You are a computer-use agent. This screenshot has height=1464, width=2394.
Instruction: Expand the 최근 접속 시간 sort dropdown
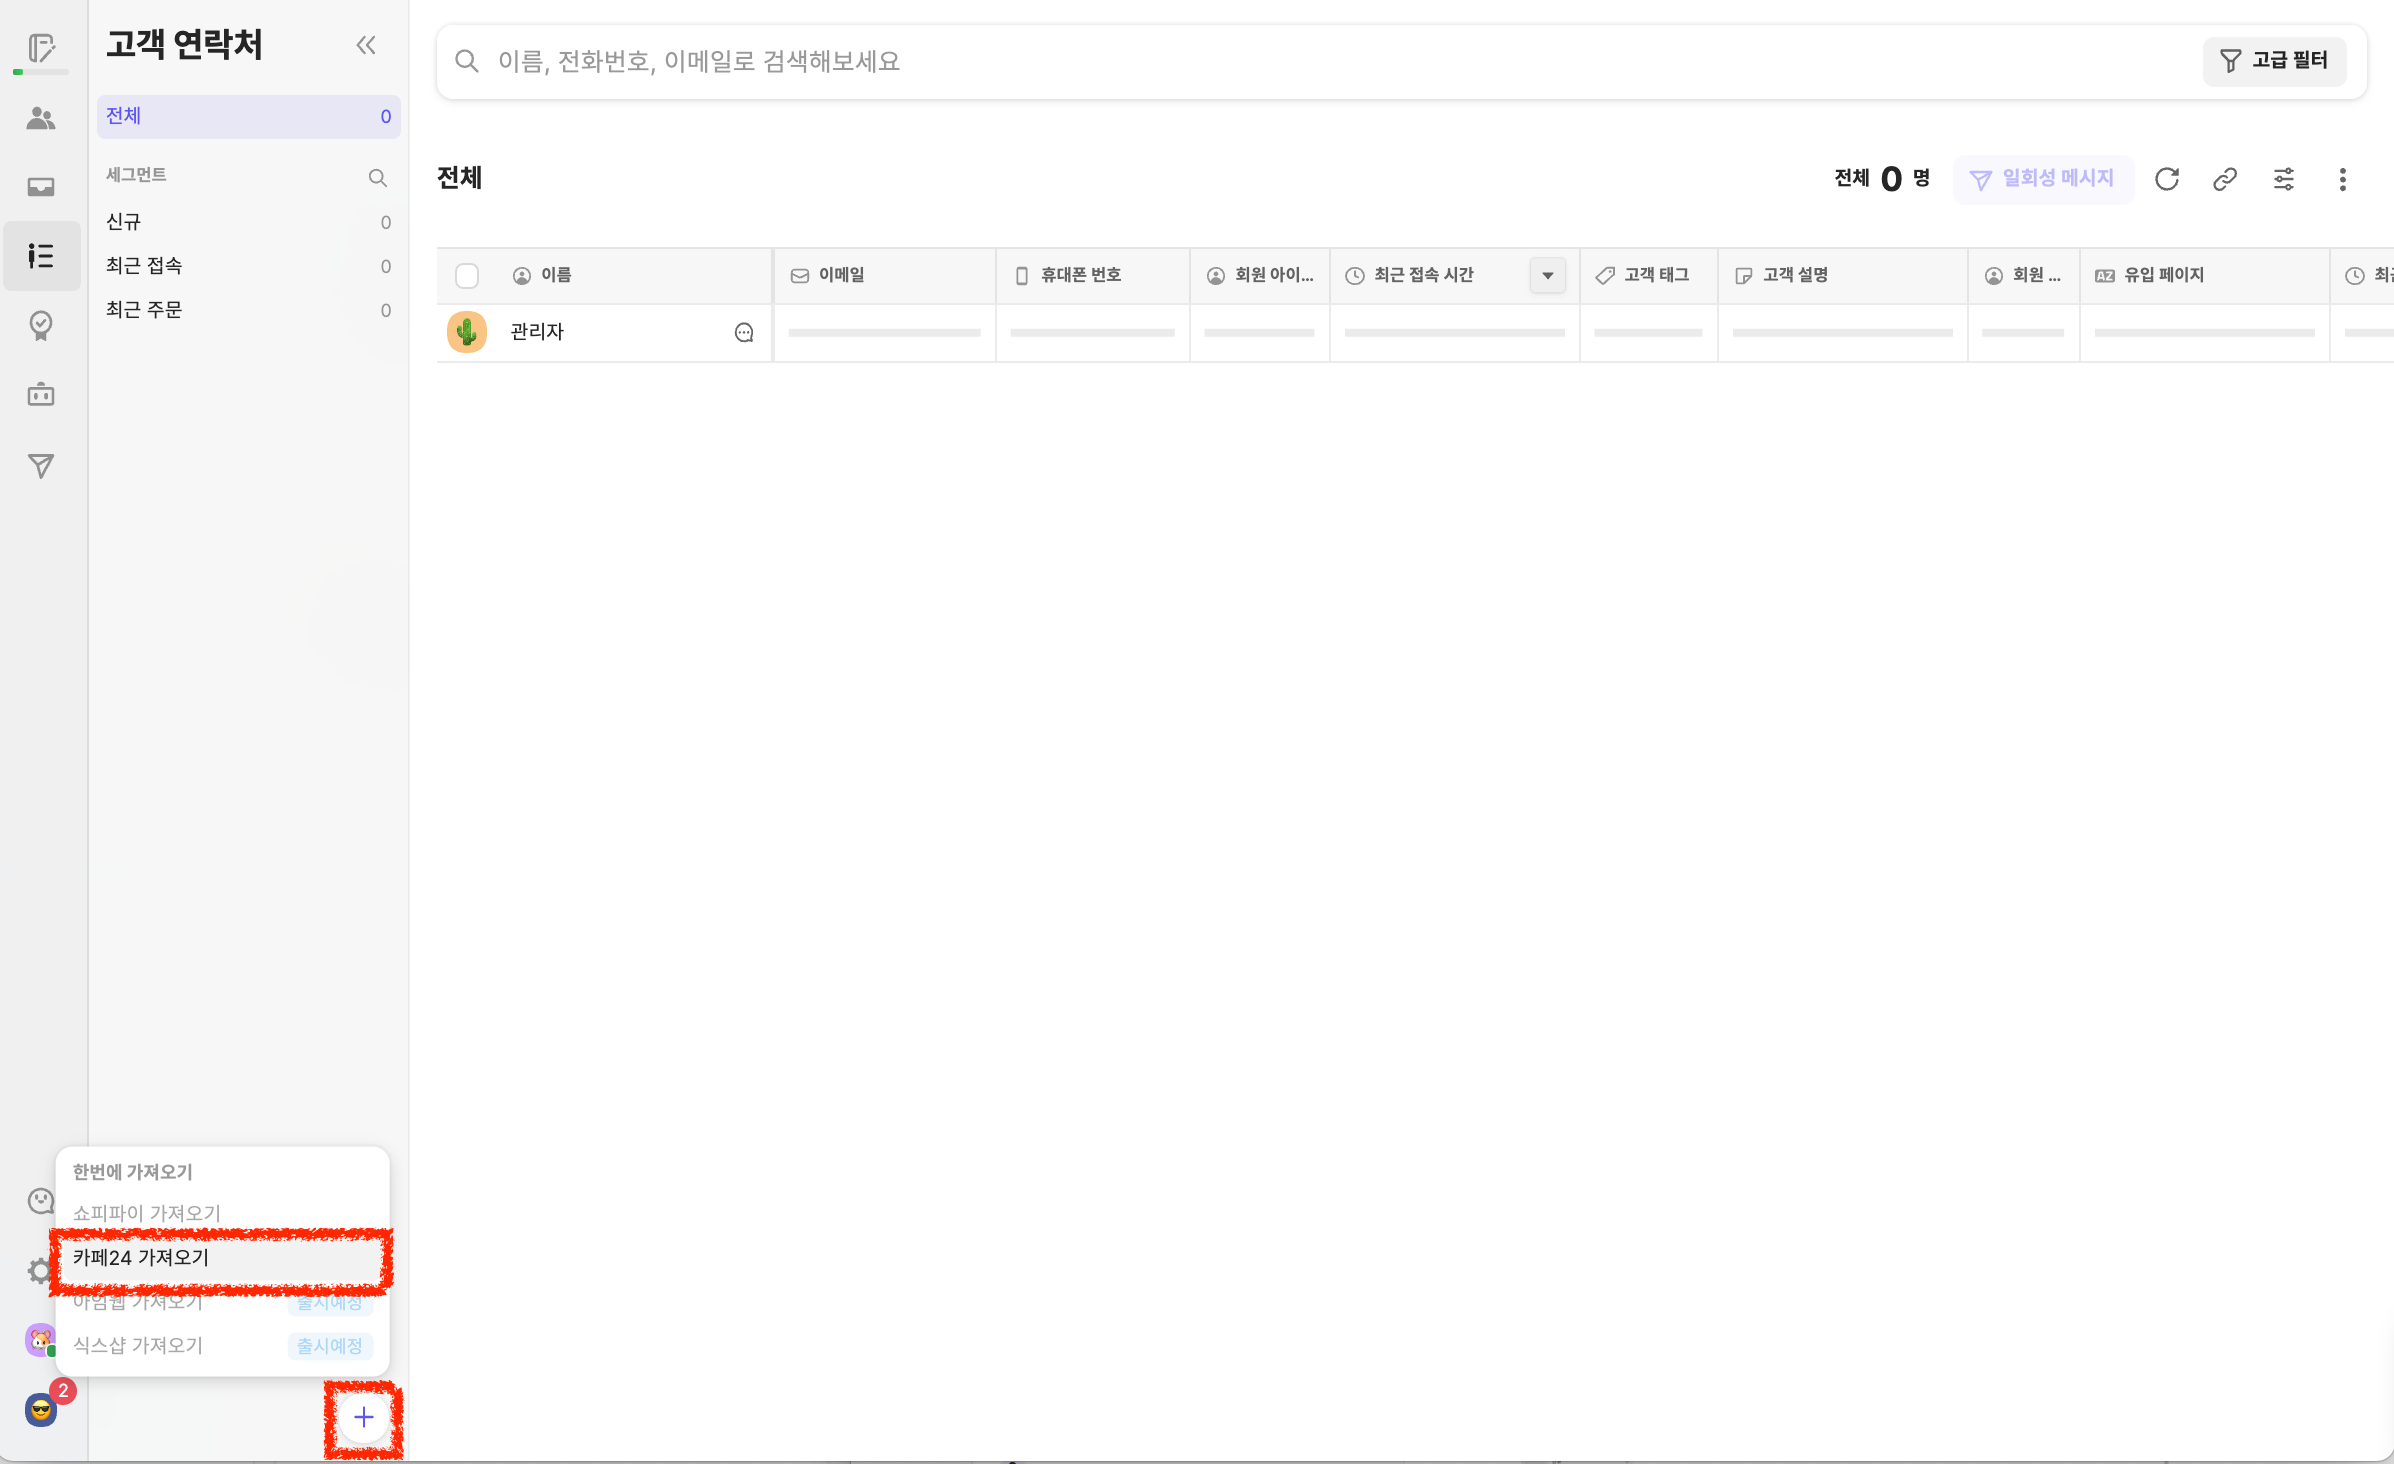pyautogui.click(x=1547, y=276)
